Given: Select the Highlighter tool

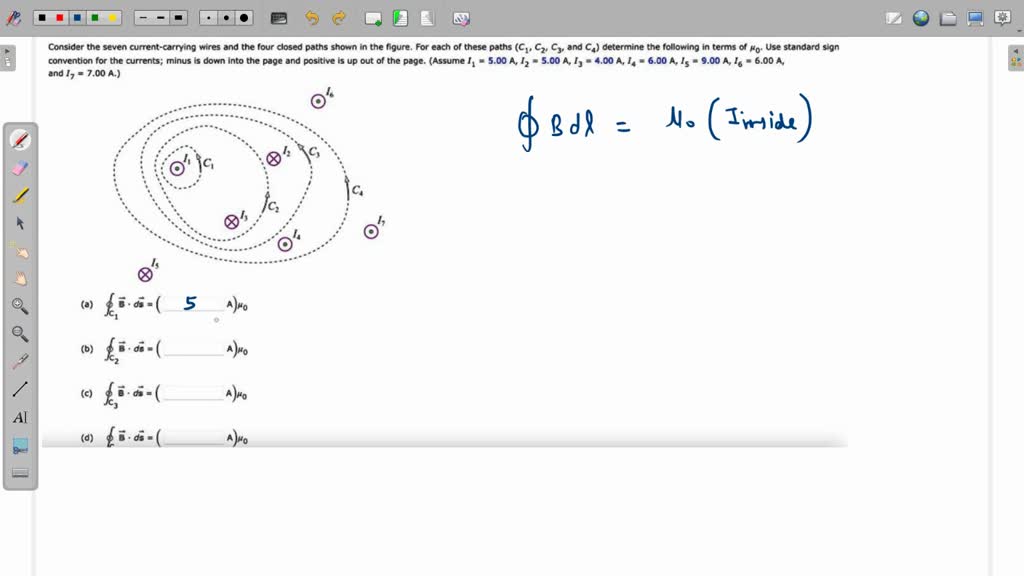Looking at the screenshot, I should click(20, 195).
